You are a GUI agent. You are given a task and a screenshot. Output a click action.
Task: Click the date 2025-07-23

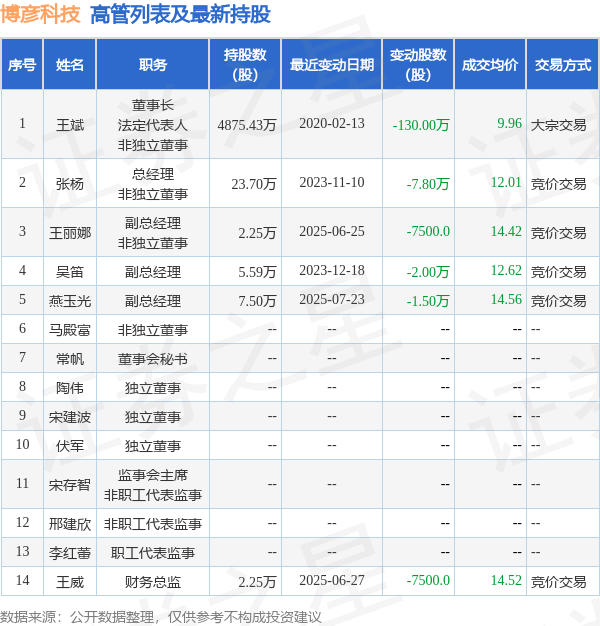click(x=332, y=299)
